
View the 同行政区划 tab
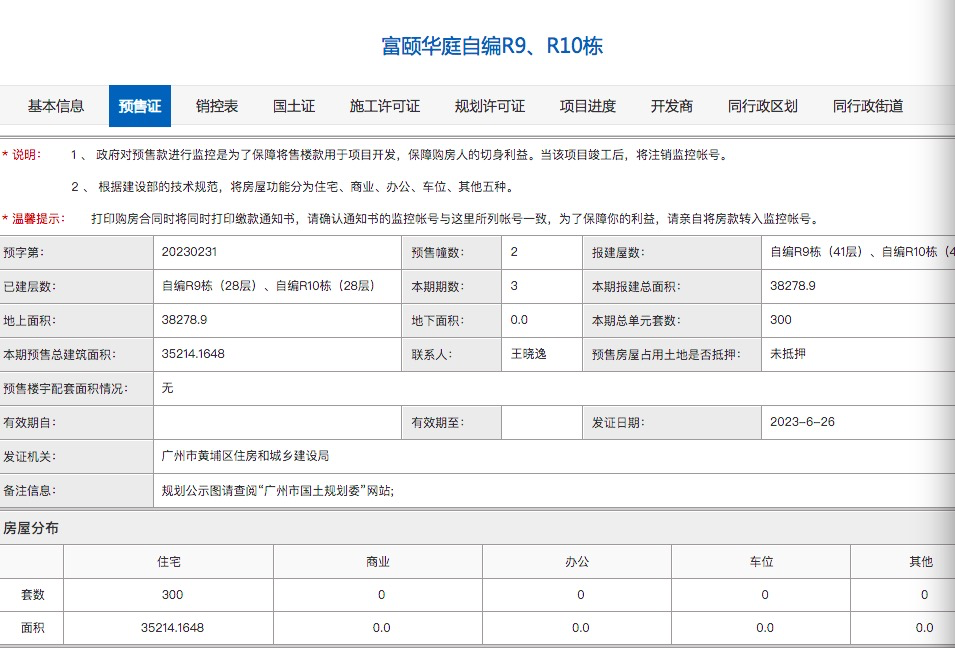point(764,106)
